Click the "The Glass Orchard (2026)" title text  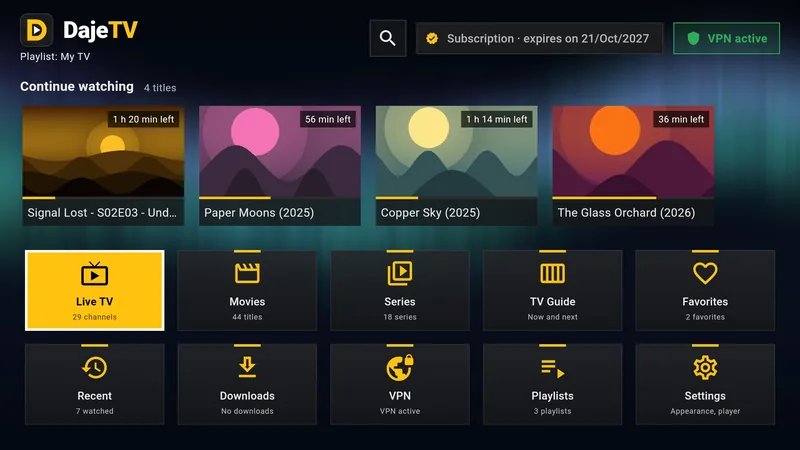(626, 213)
